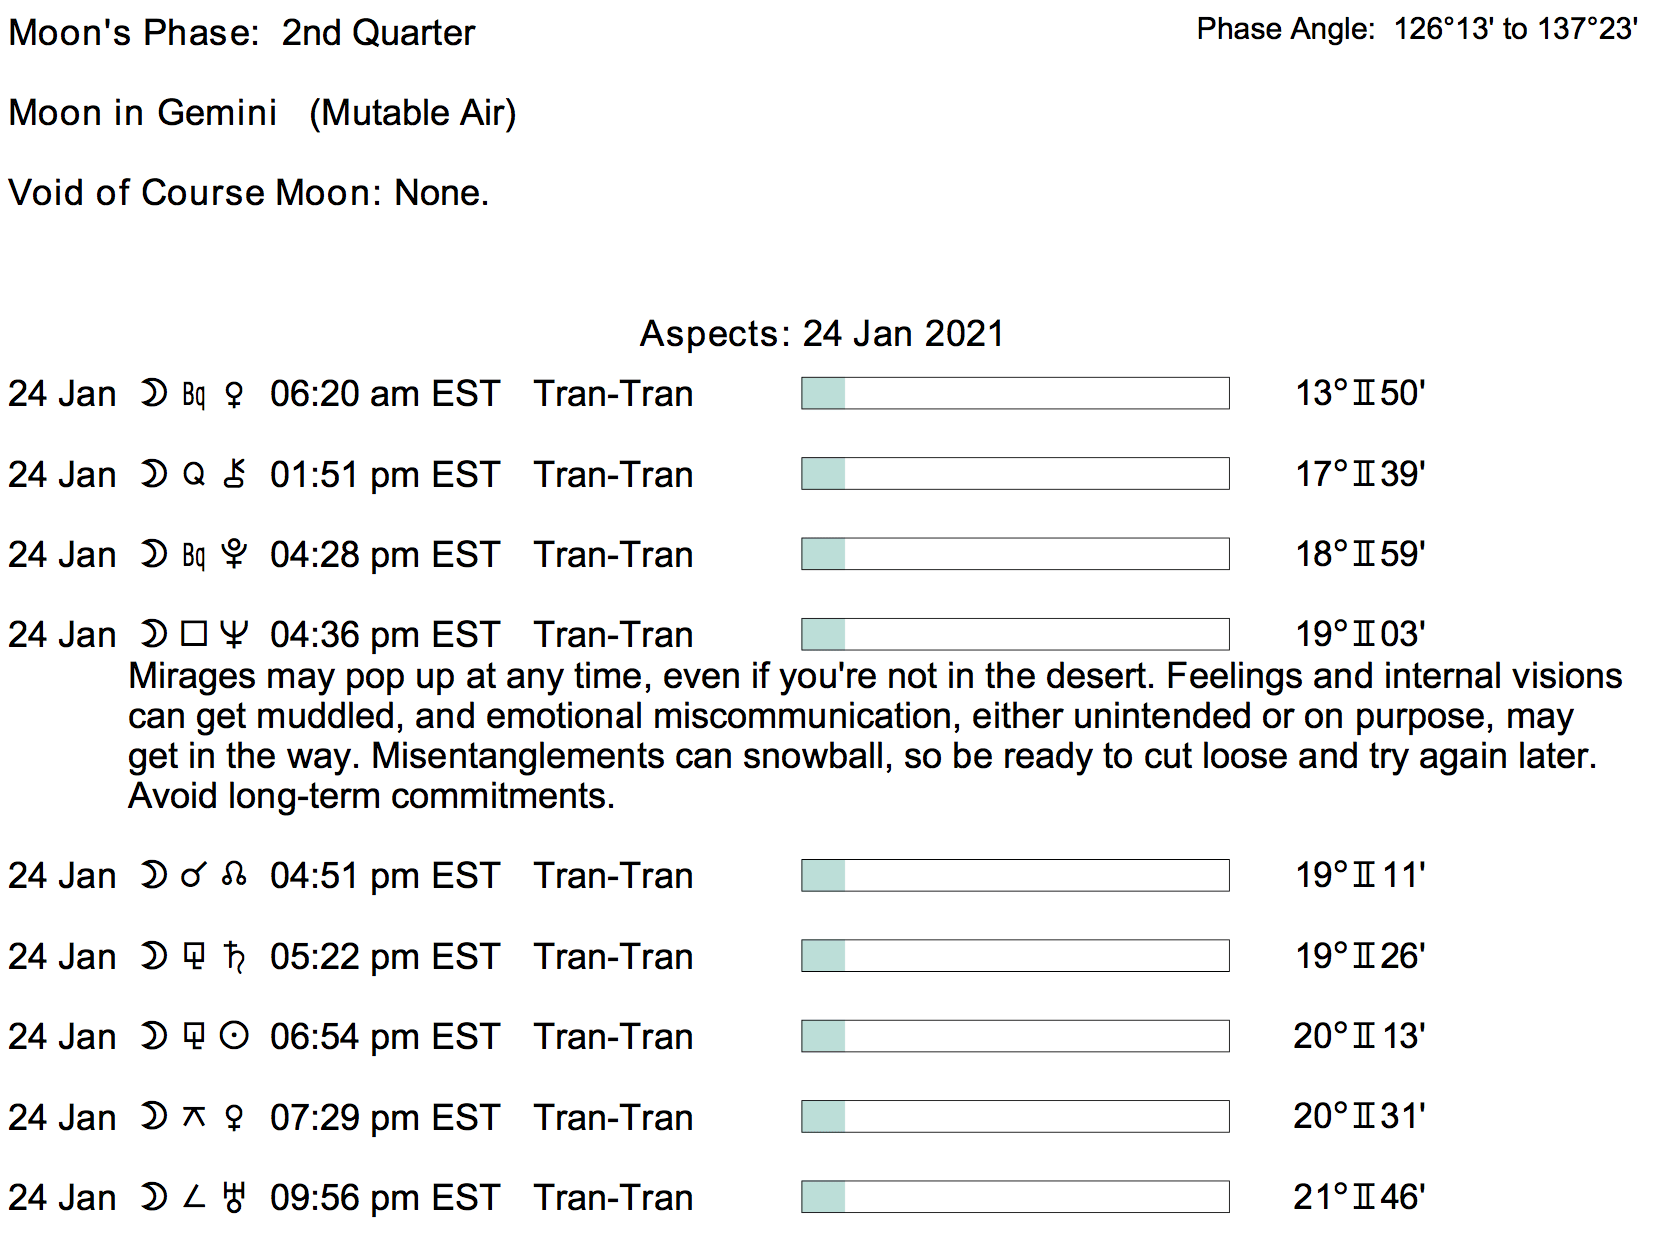Click the square aspect symbol at 04:36 pm
Screen dimensions: 1664x1242
point(194,635)
